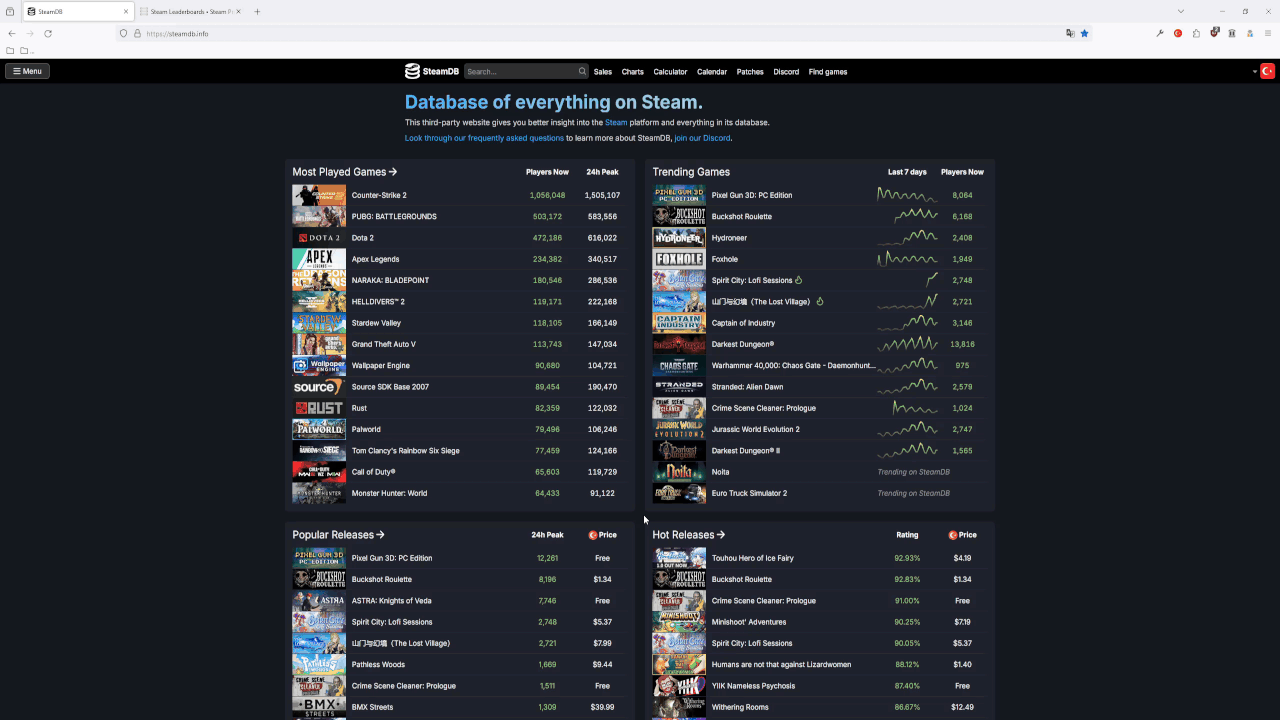The height and width of the screenshot is (720, 1280).
Task: Click the Rust logo thumbnail
Action: [x=319, y=408]
